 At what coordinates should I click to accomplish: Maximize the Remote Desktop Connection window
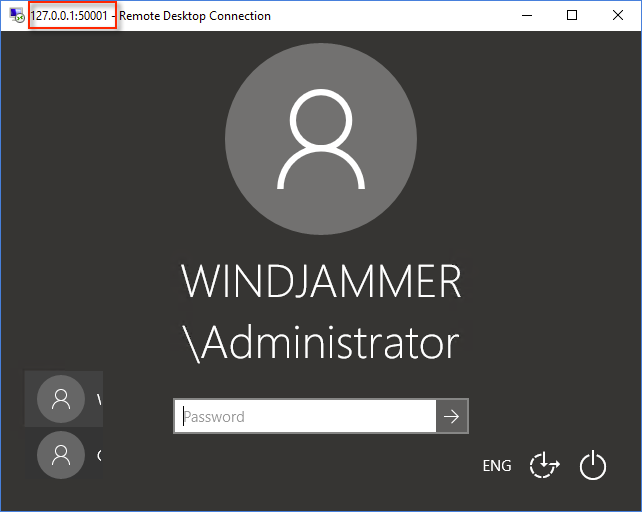(572, 16)
